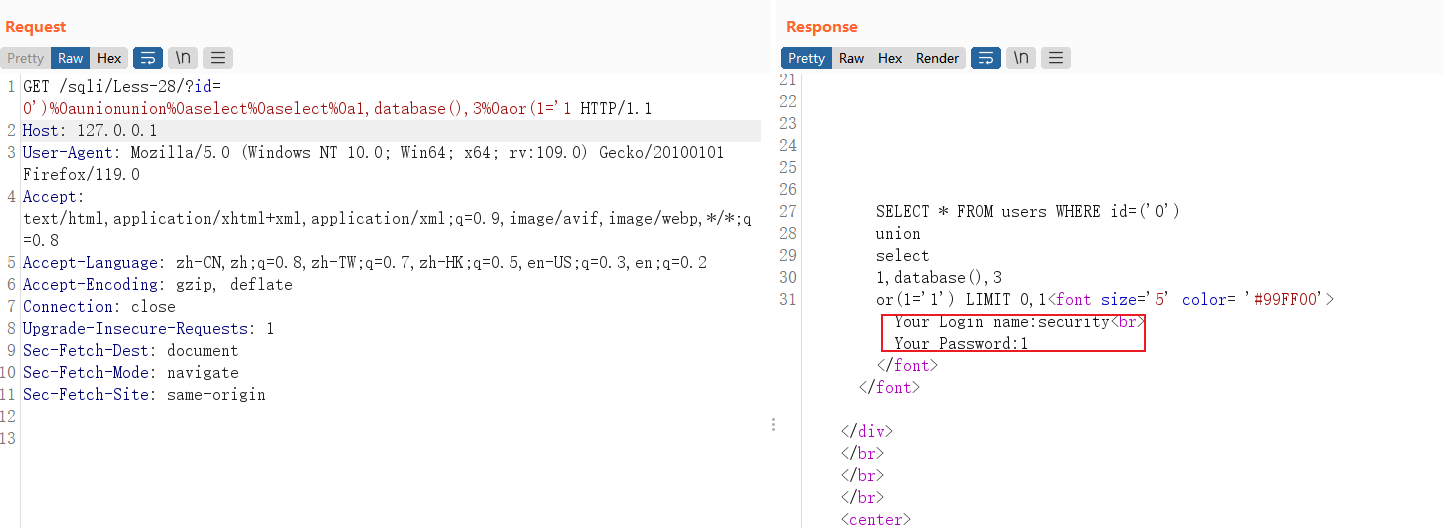Click 'Accept-Encoding: gzip, deflate' header
Viewport: 1444px width, 528px height.
pyautogui.click(x=158, y=285)
